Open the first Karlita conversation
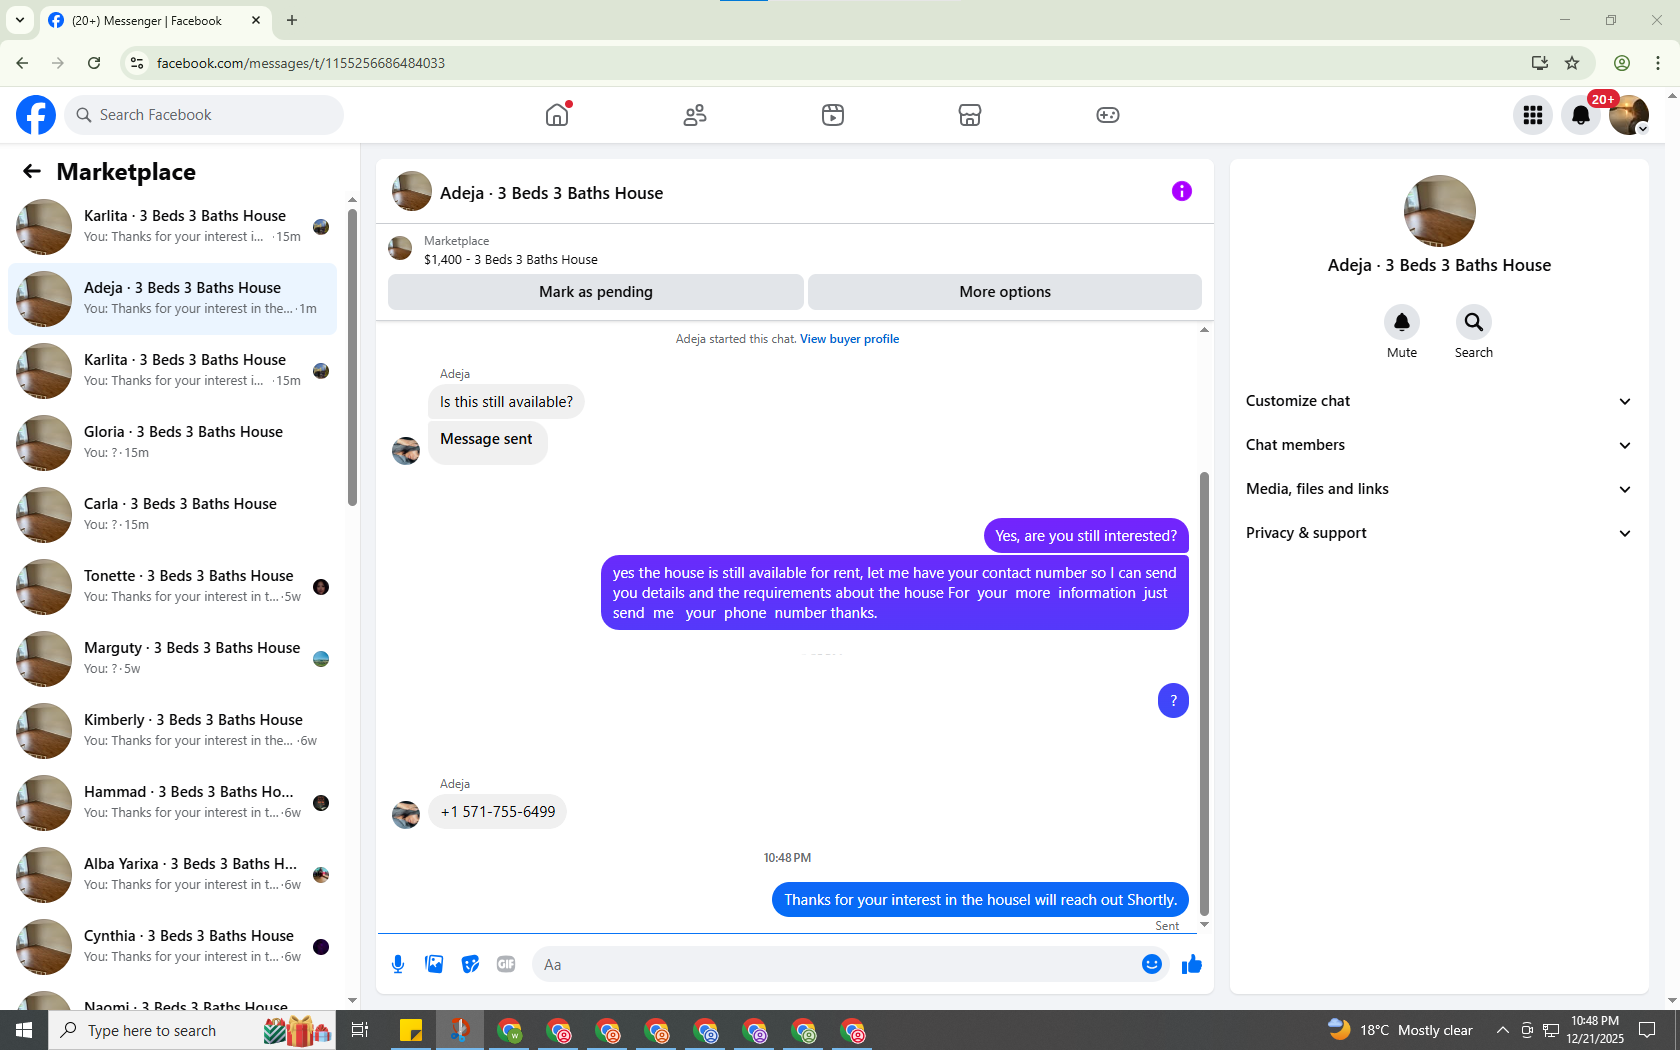Image resolution: width=1680 pixels, height=1050 pixels. click(x=172, y=227)
